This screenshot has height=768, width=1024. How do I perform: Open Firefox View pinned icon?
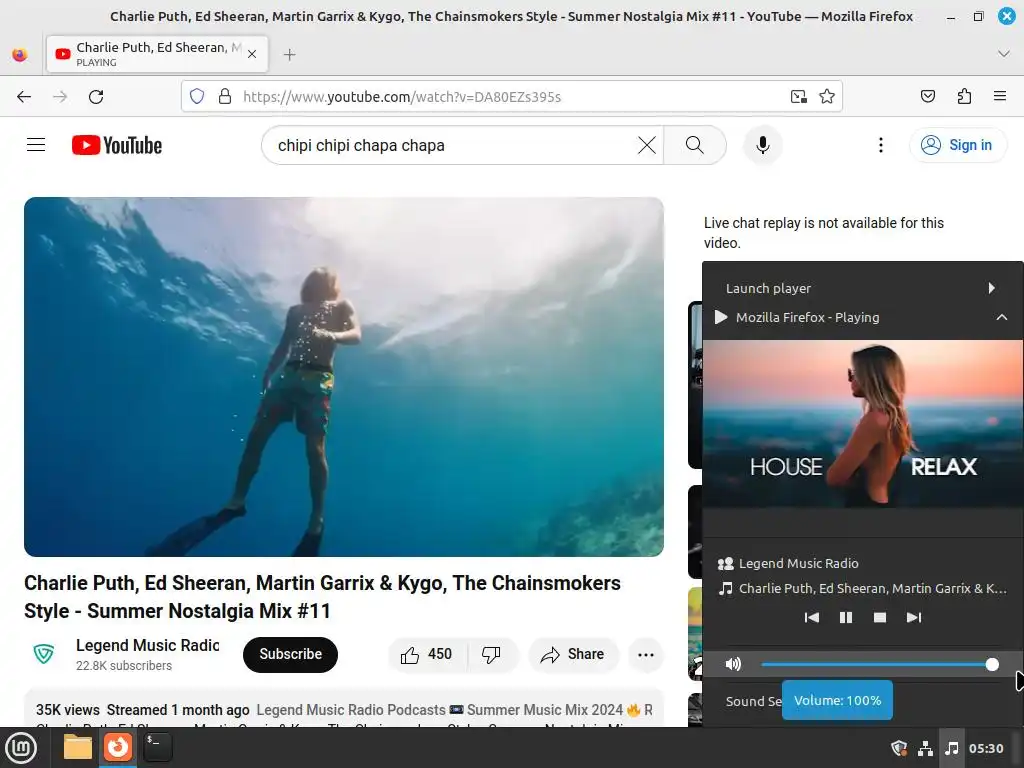pos(20,55)
